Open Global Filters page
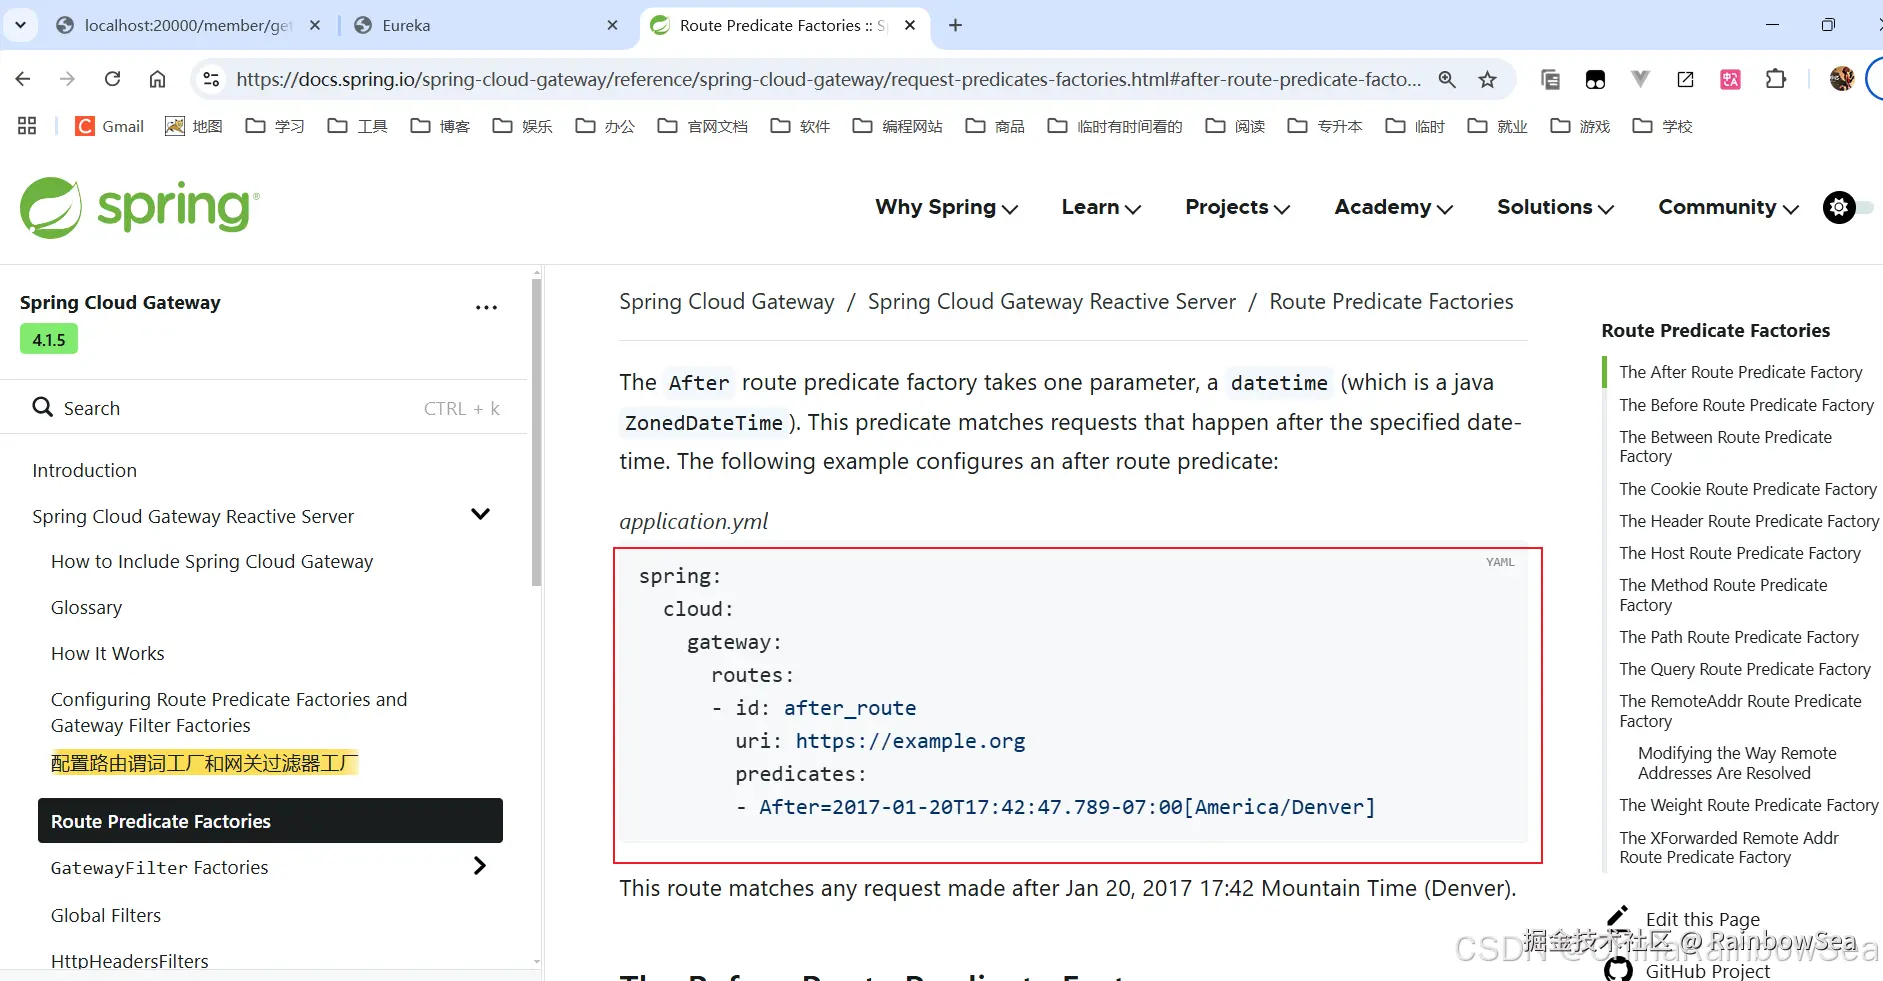 (106, 915)
